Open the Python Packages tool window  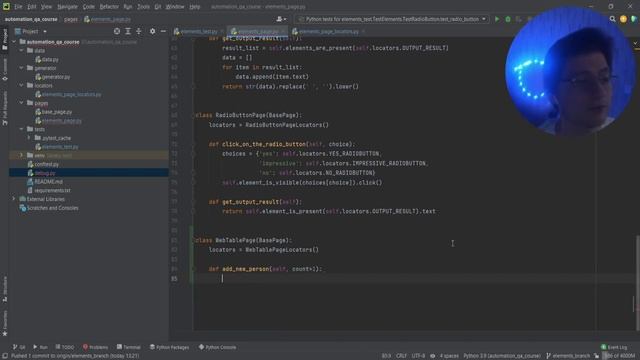pos(169,347)
